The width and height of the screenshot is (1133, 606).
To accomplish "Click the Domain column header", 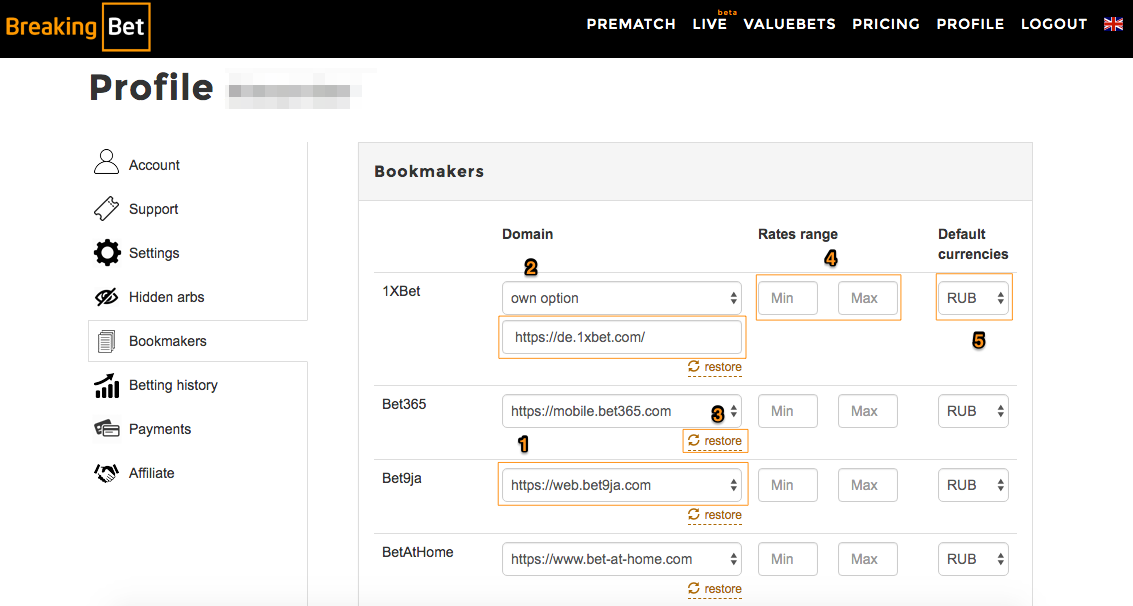I will (x=527, y=234).
